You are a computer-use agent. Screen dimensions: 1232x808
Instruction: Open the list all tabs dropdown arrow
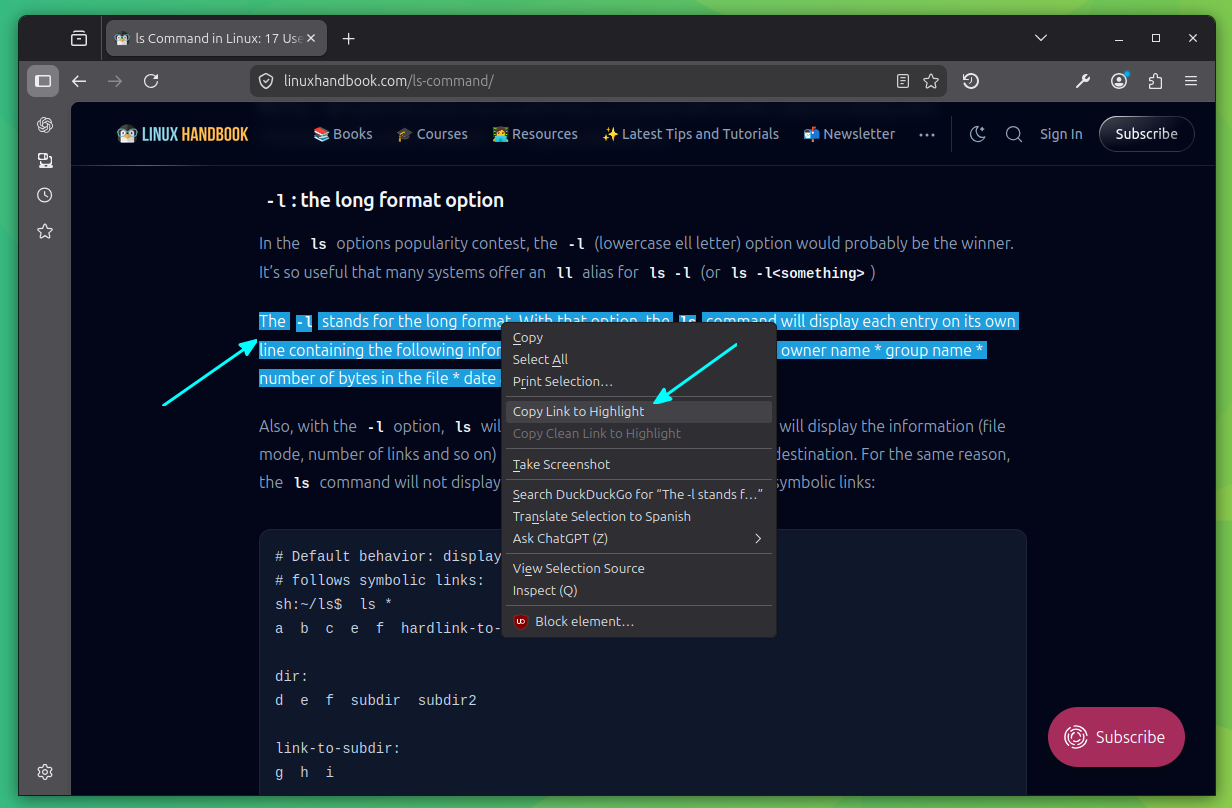tap(1041, 38)
